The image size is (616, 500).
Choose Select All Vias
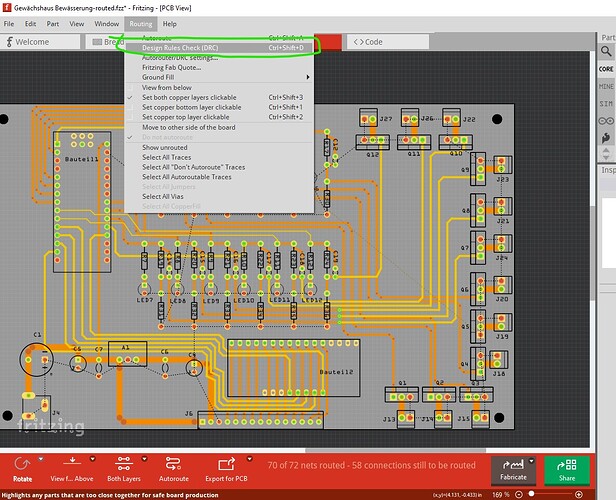tap(219, 196)
